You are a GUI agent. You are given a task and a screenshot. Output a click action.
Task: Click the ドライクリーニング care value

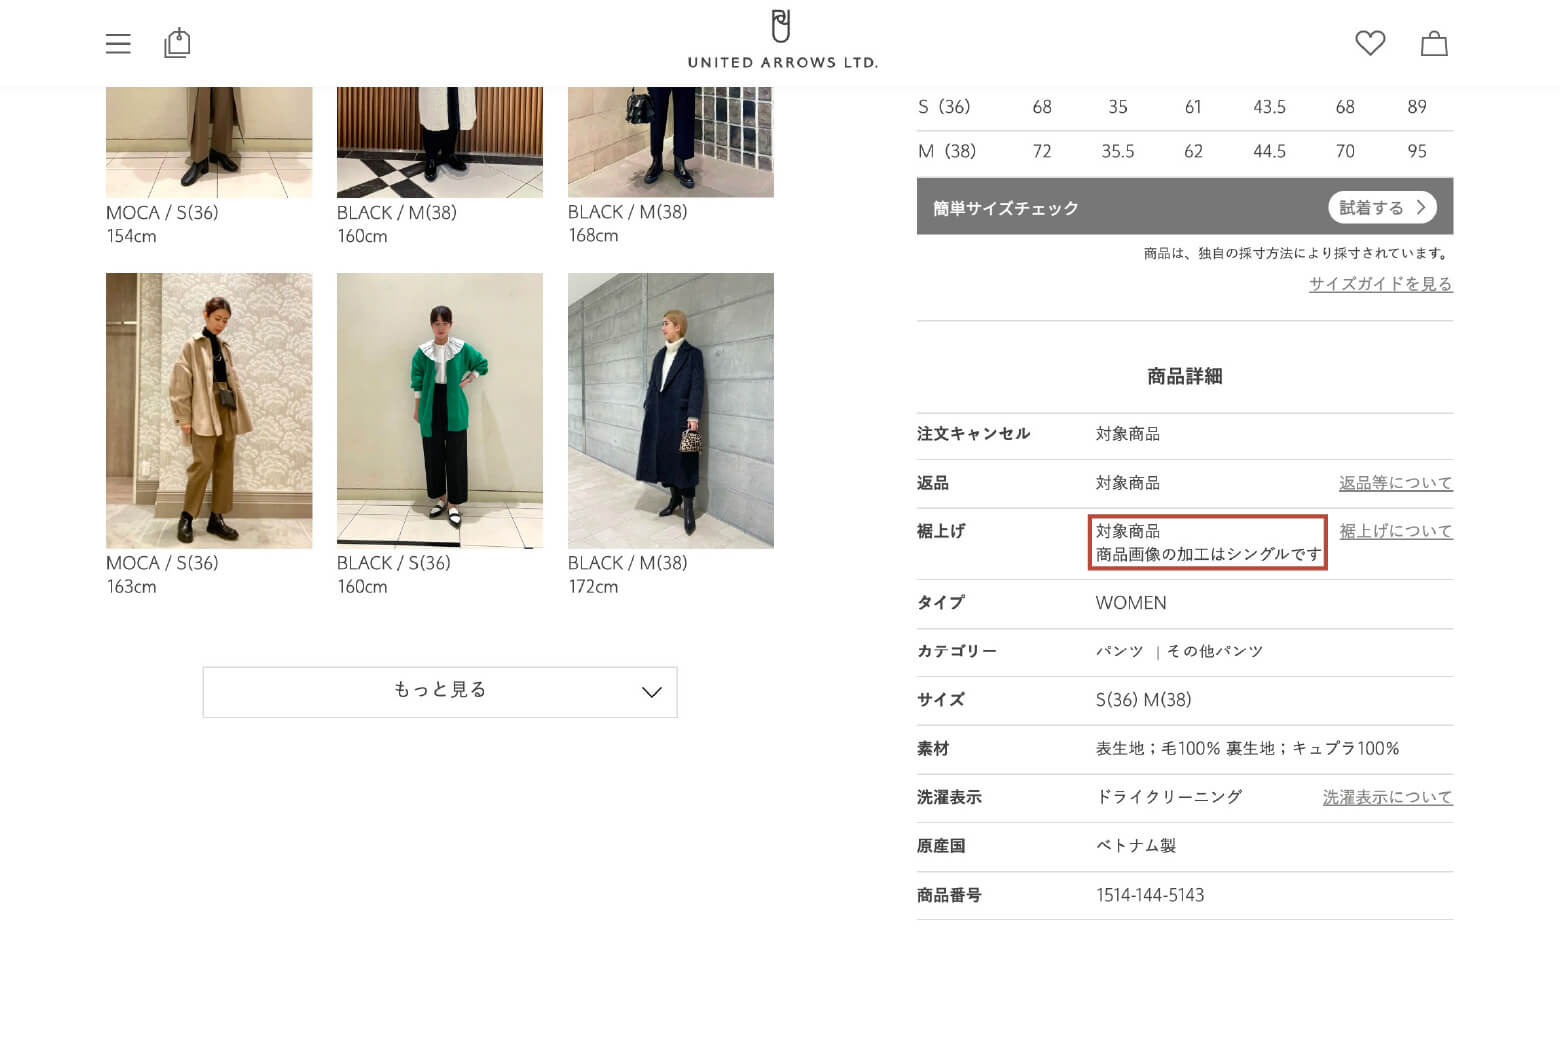coord(1169,797)
